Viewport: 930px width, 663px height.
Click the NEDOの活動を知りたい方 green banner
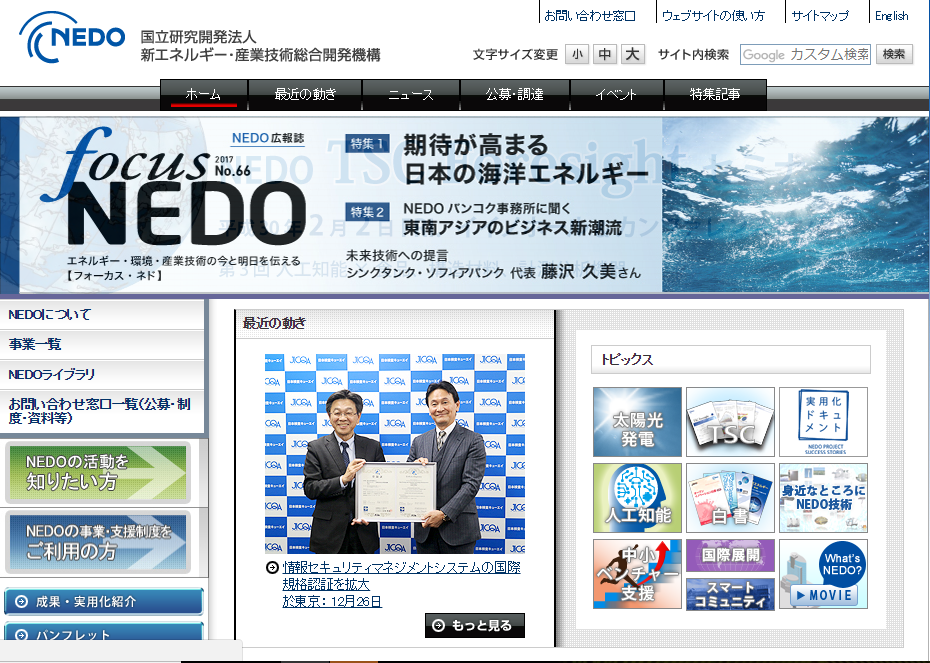pos(98,472)
